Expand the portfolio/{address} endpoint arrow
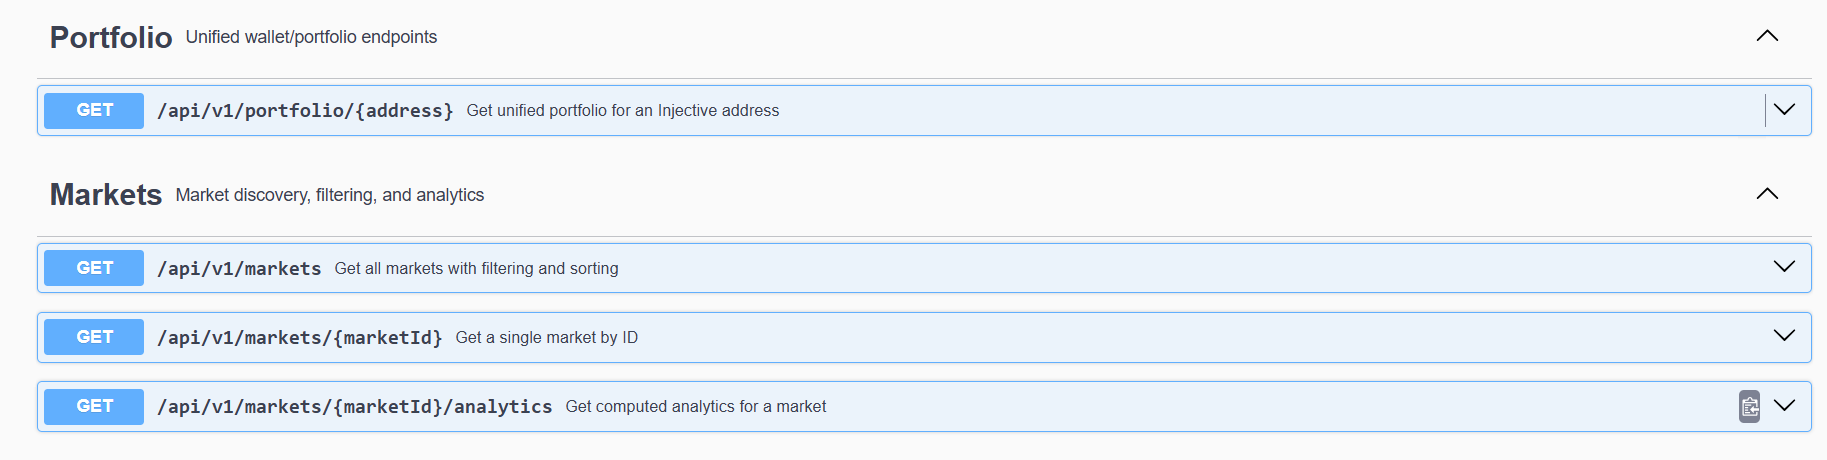1827x460 pixels. pos(1784,110)
